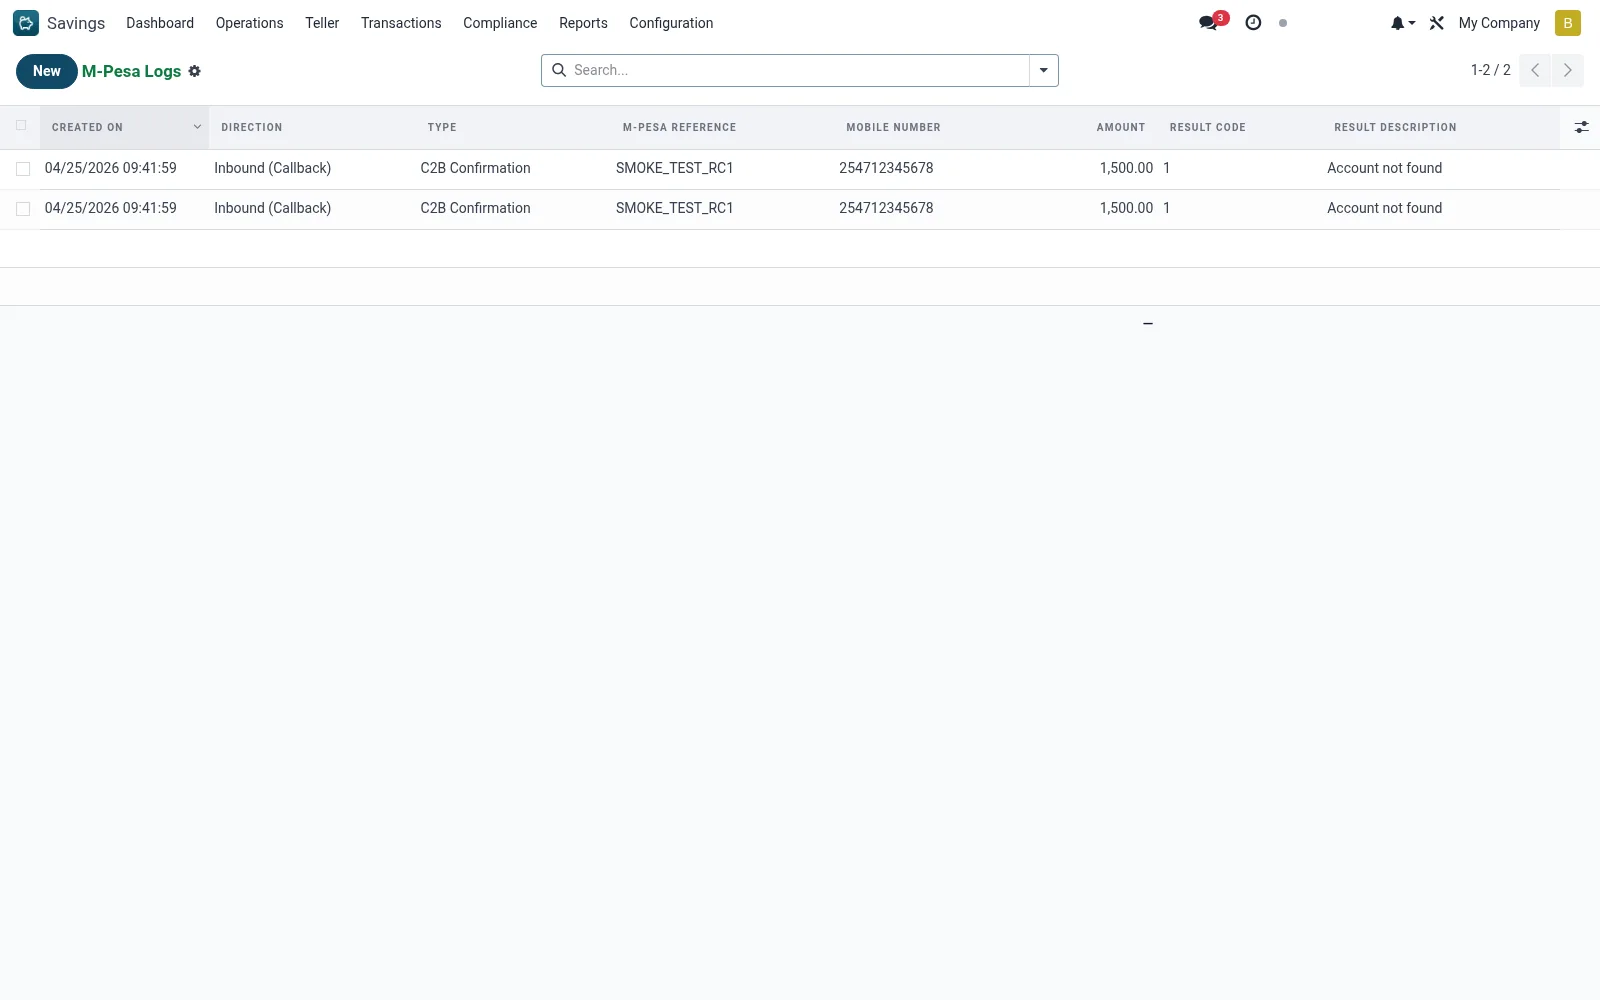The image size is (1600, 1000).
Task: Open optional columns adjust settings icon
Action: point(1581,127)
